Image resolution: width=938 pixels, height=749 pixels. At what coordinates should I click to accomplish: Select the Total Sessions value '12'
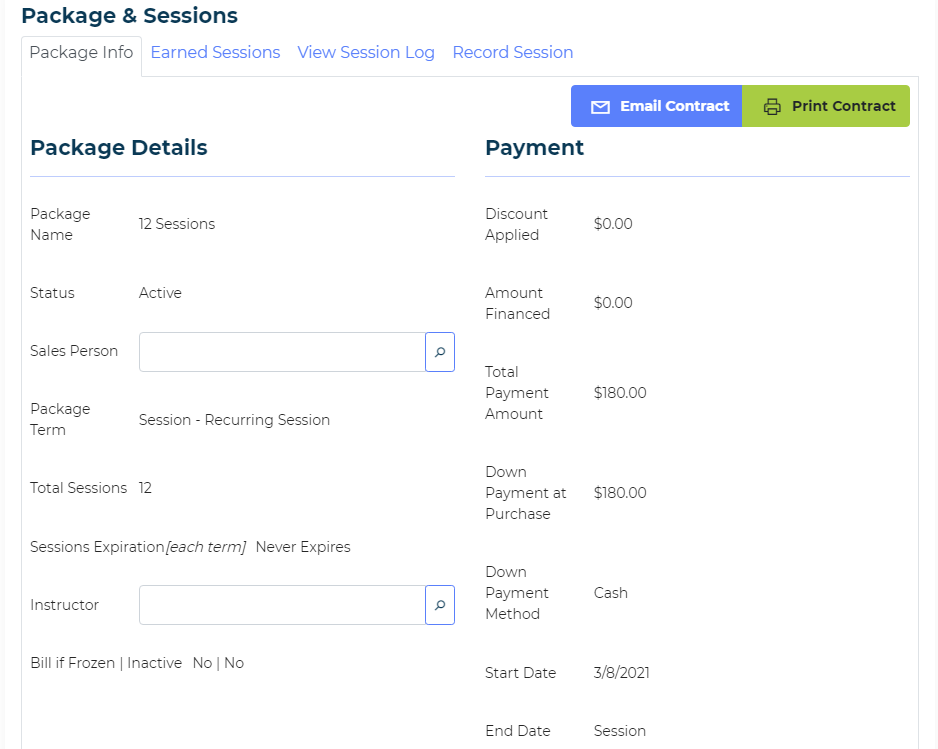[x=145, y=488]
